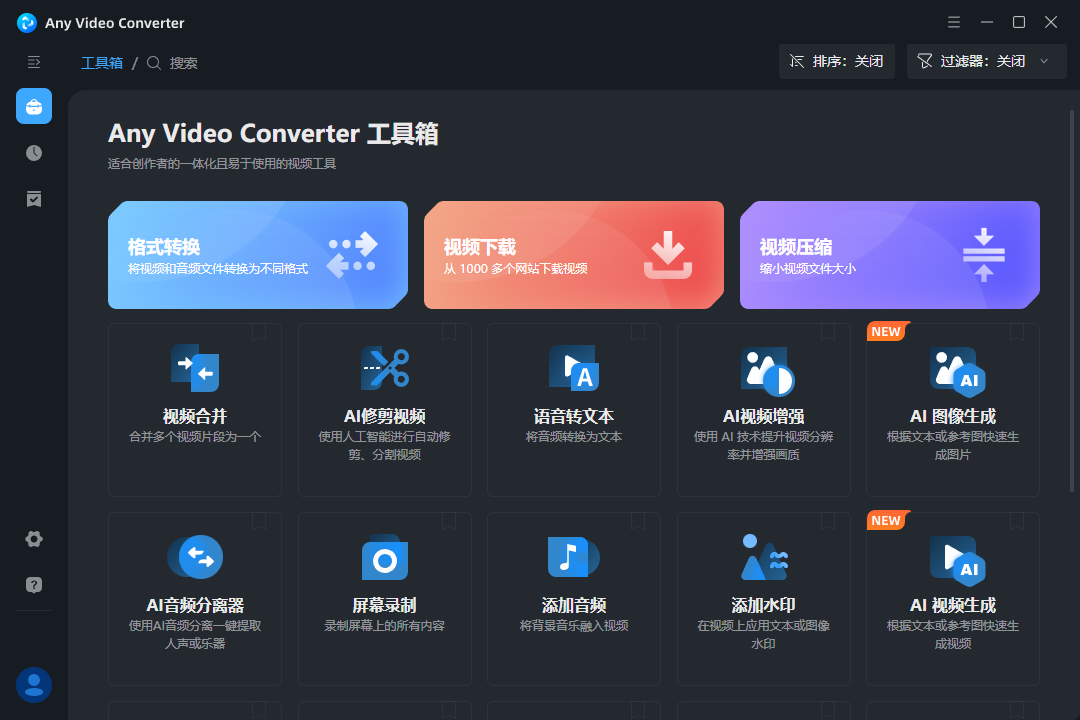1080x720 pixels.
Task: Click the 语音转文本 icon
Action: pyautogui.click(x=574, y=368)
